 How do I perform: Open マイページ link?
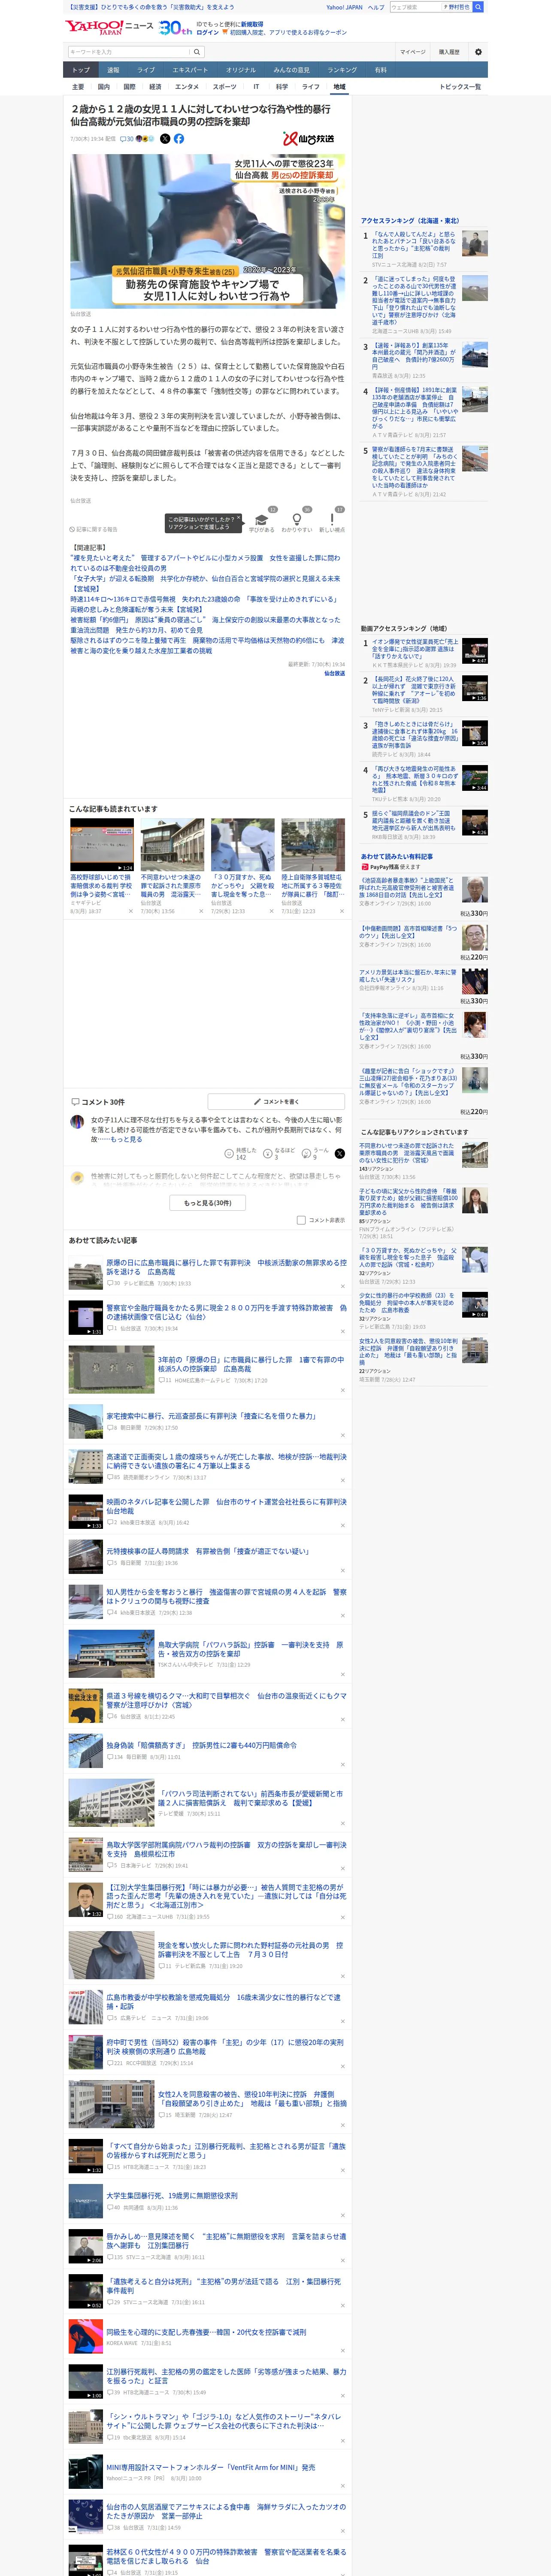(x=412, y=52)
